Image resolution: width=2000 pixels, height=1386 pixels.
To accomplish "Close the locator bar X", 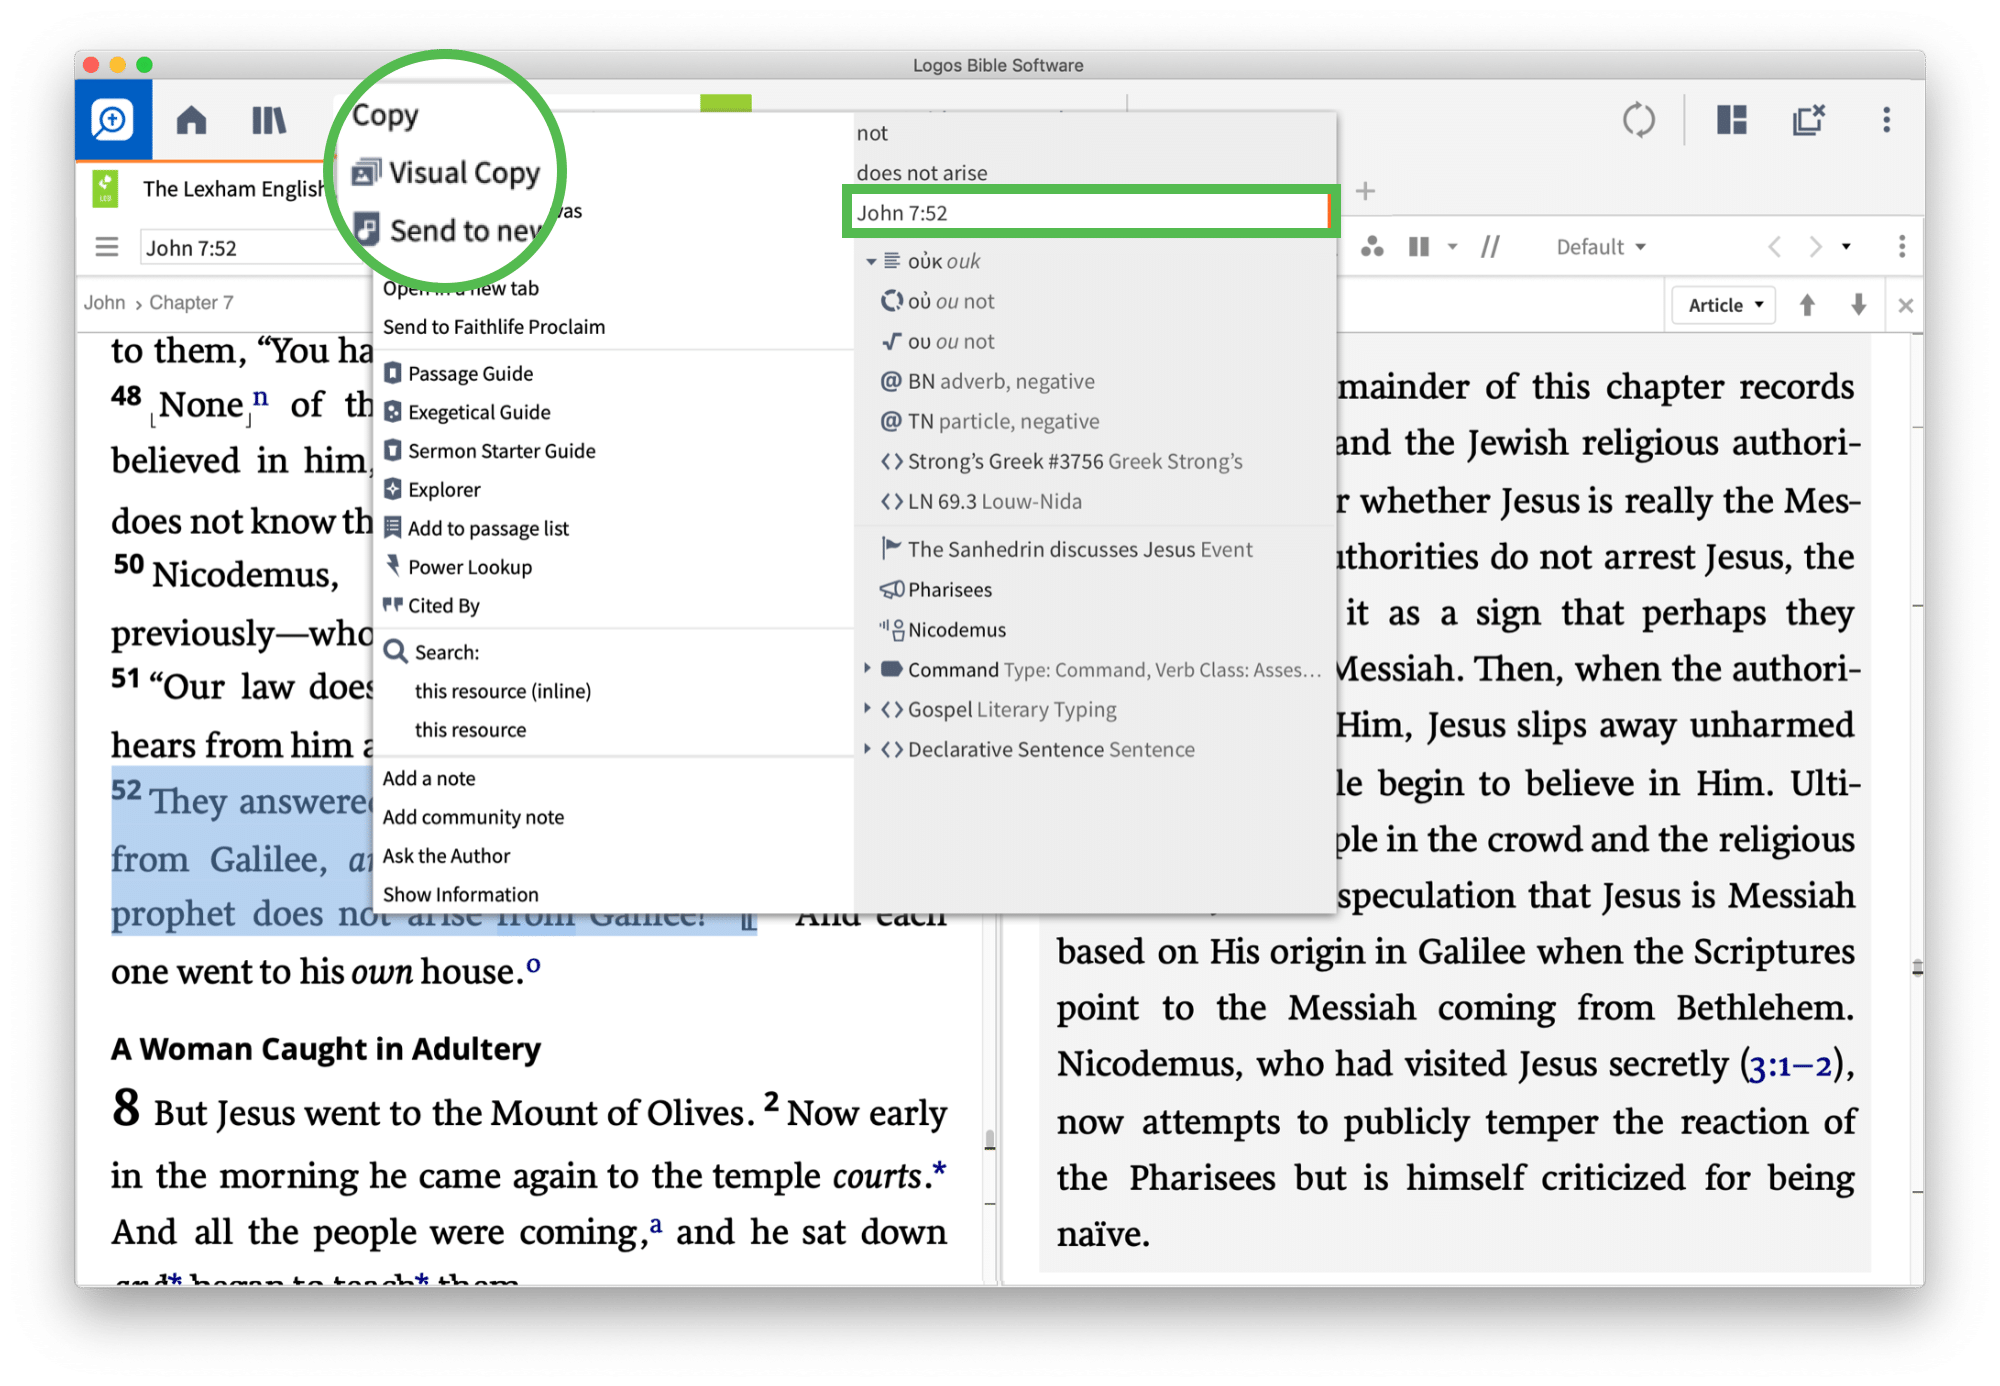I will pos(1905,306).
